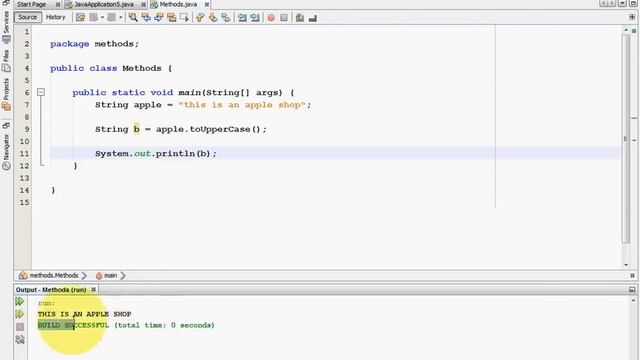640x360 pixels.
Task: Click the Uncomment code icon
Action: (x=313, y=18)
